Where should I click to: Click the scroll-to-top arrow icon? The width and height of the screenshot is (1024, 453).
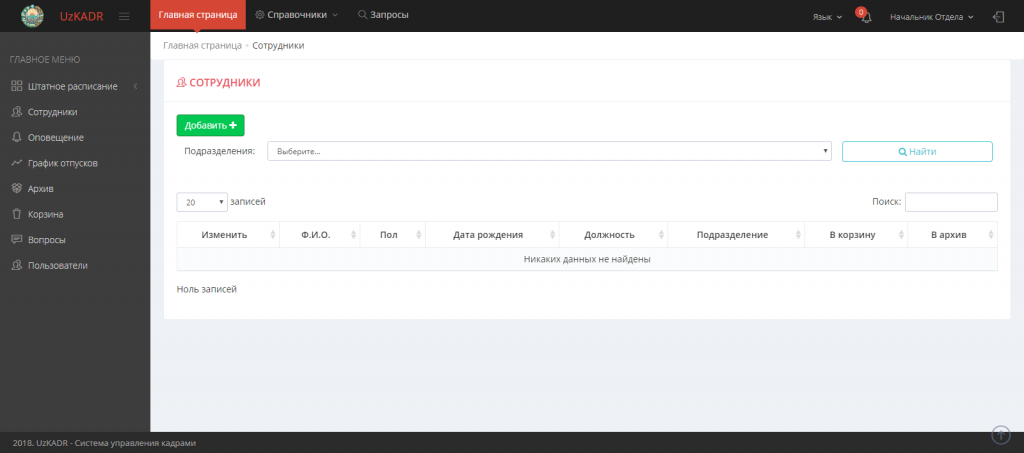pos(1000,434)
